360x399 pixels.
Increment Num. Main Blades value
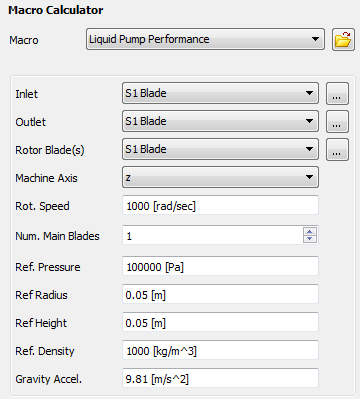tap(310, 231)
